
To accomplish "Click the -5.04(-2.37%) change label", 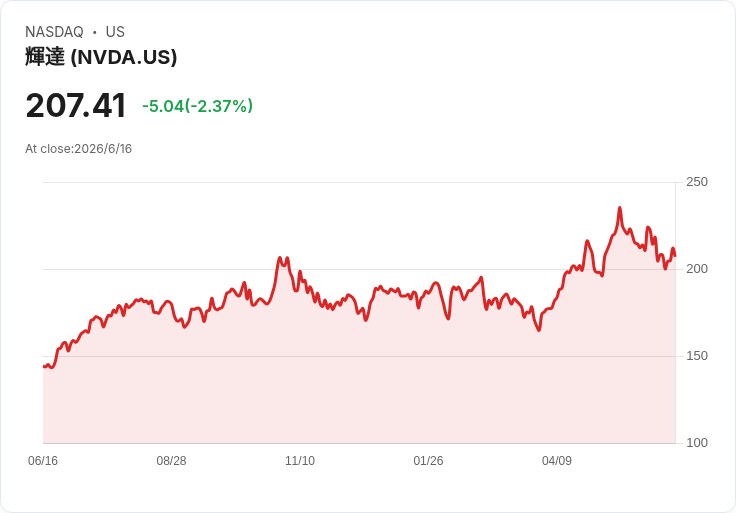I will [198, 106].
